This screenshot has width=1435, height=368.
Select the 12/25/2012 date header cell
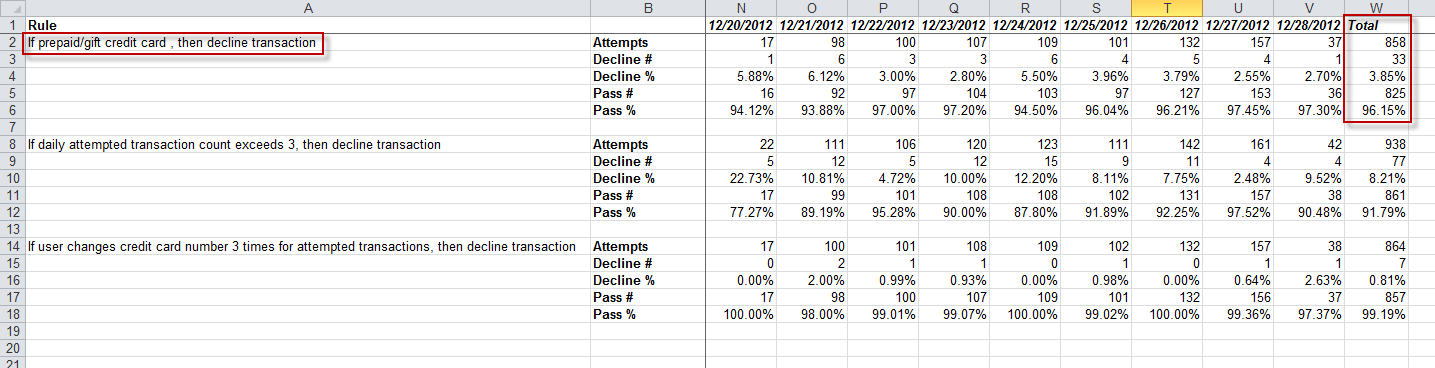point(1096,25)
